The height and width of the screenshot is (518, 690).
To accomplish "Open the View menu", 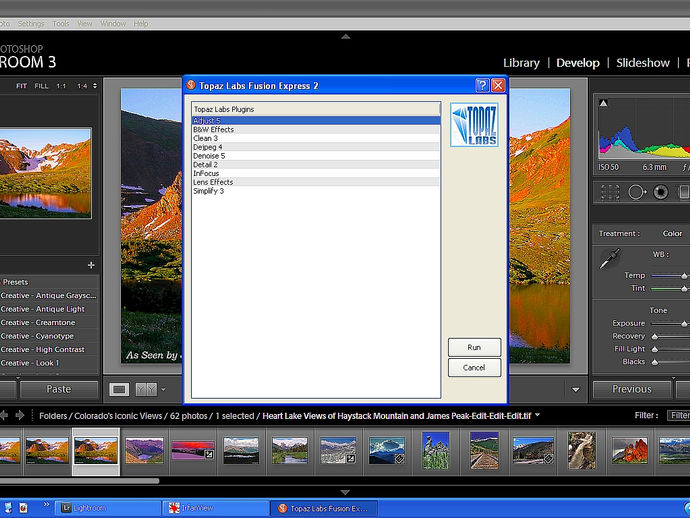I will pyautogui.click(x=85, y=24).
